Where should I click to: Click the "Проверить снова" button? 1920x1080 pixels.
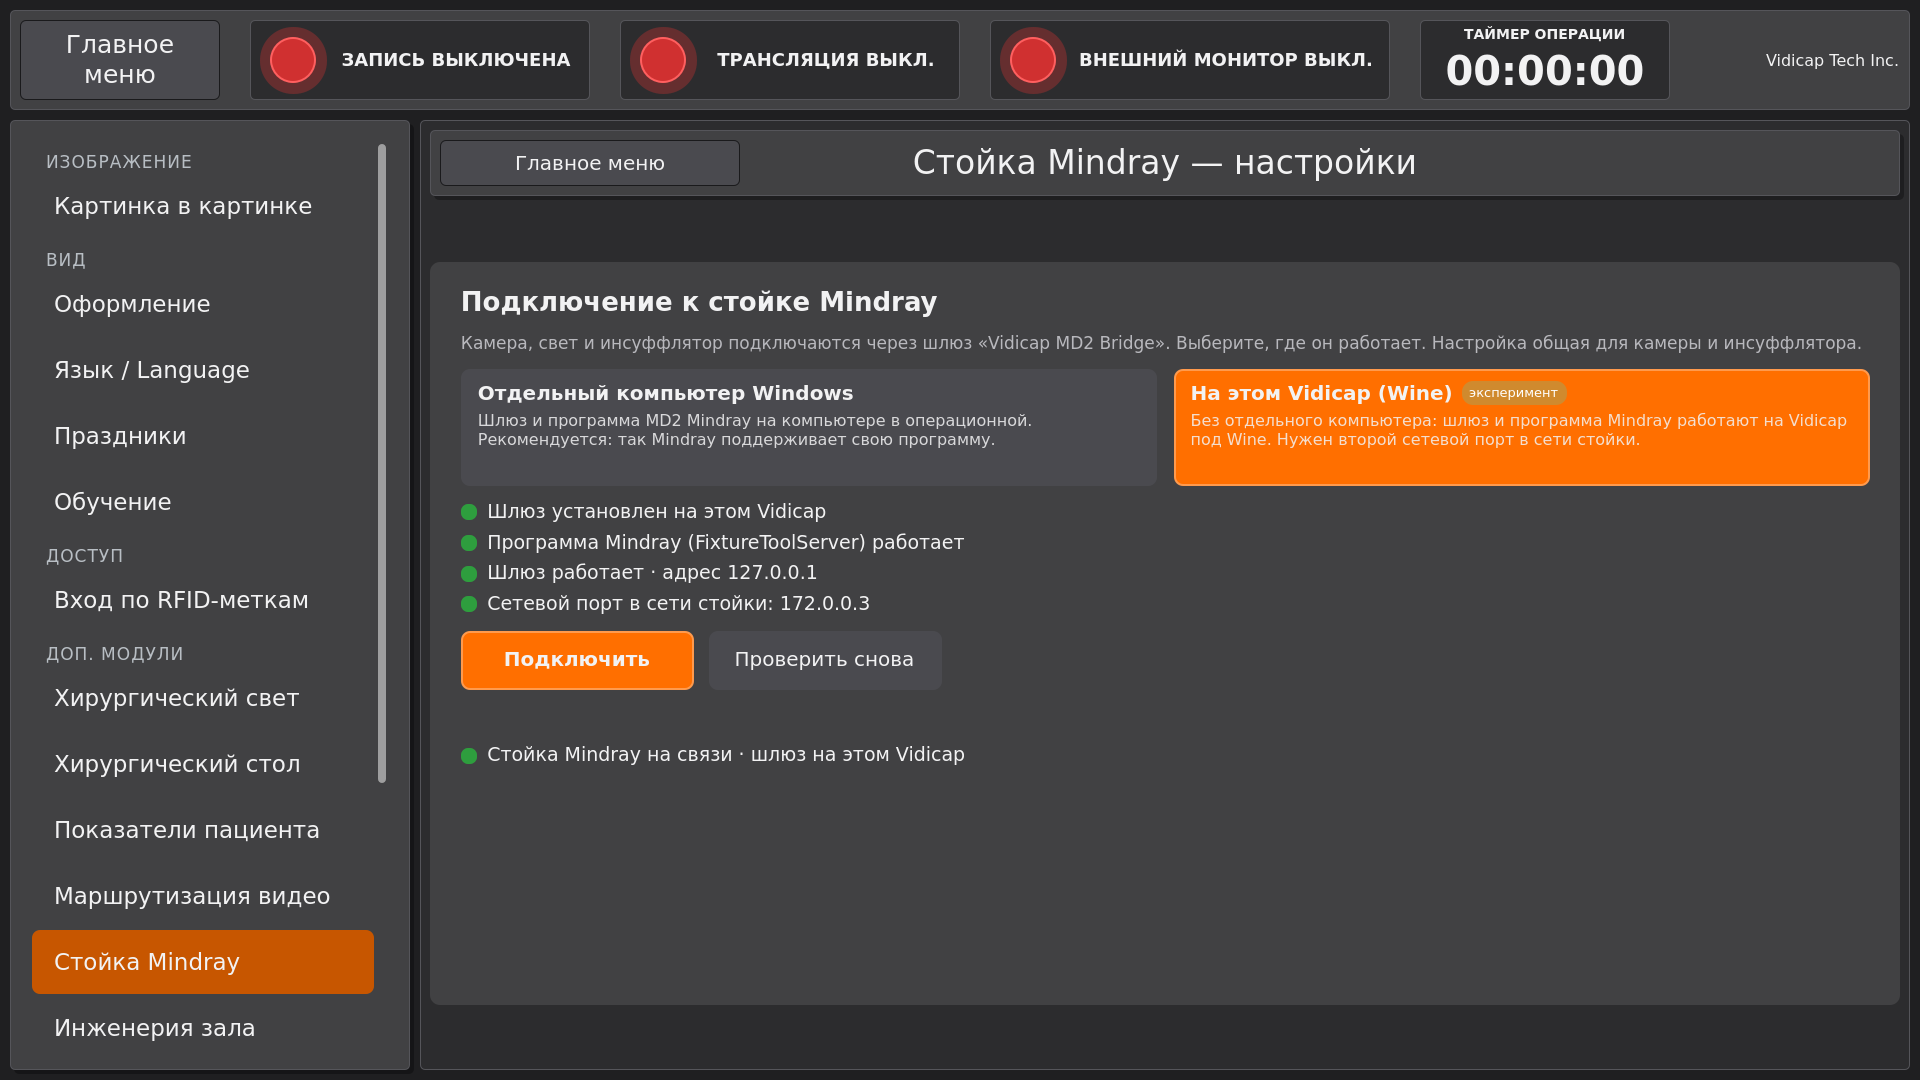click(825, 660)
